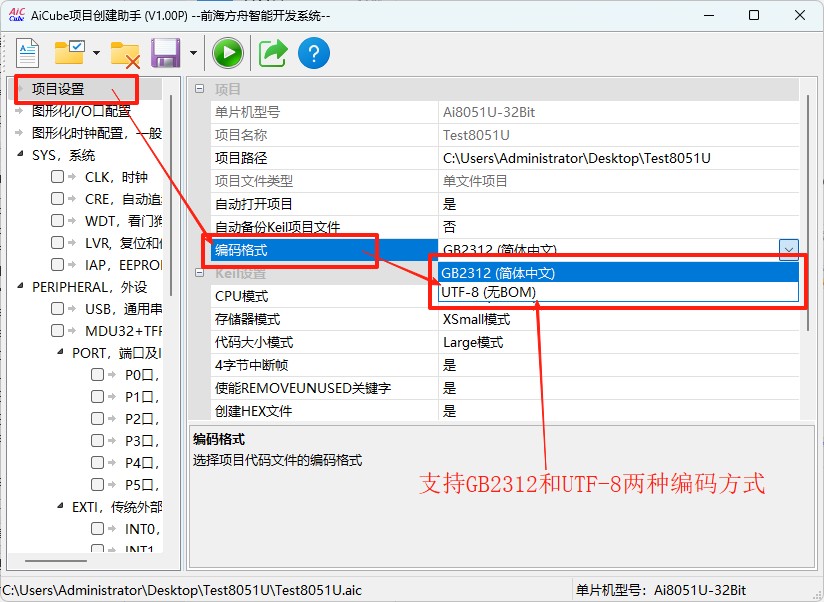Select 项目设置 in the tree
This screenshot has width=824, height=602.
58,89
